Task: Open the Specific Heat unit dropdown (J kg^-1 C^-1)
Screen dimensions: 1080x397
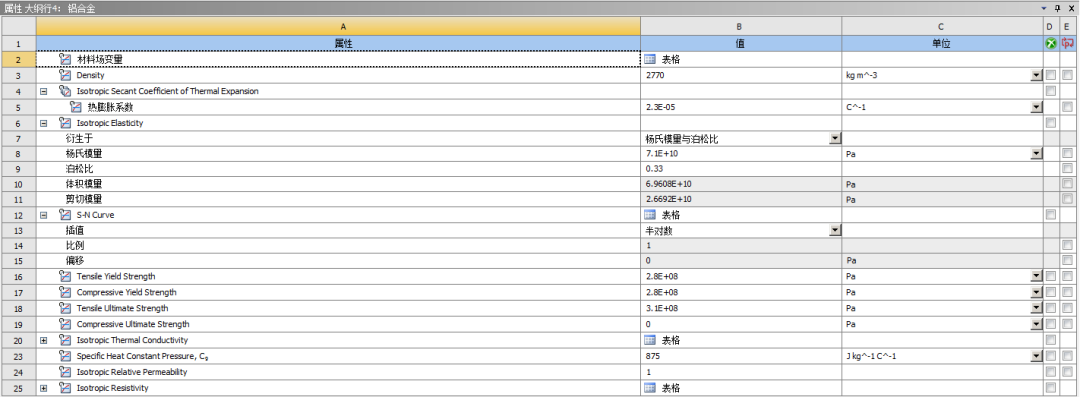Action: 1036,356
